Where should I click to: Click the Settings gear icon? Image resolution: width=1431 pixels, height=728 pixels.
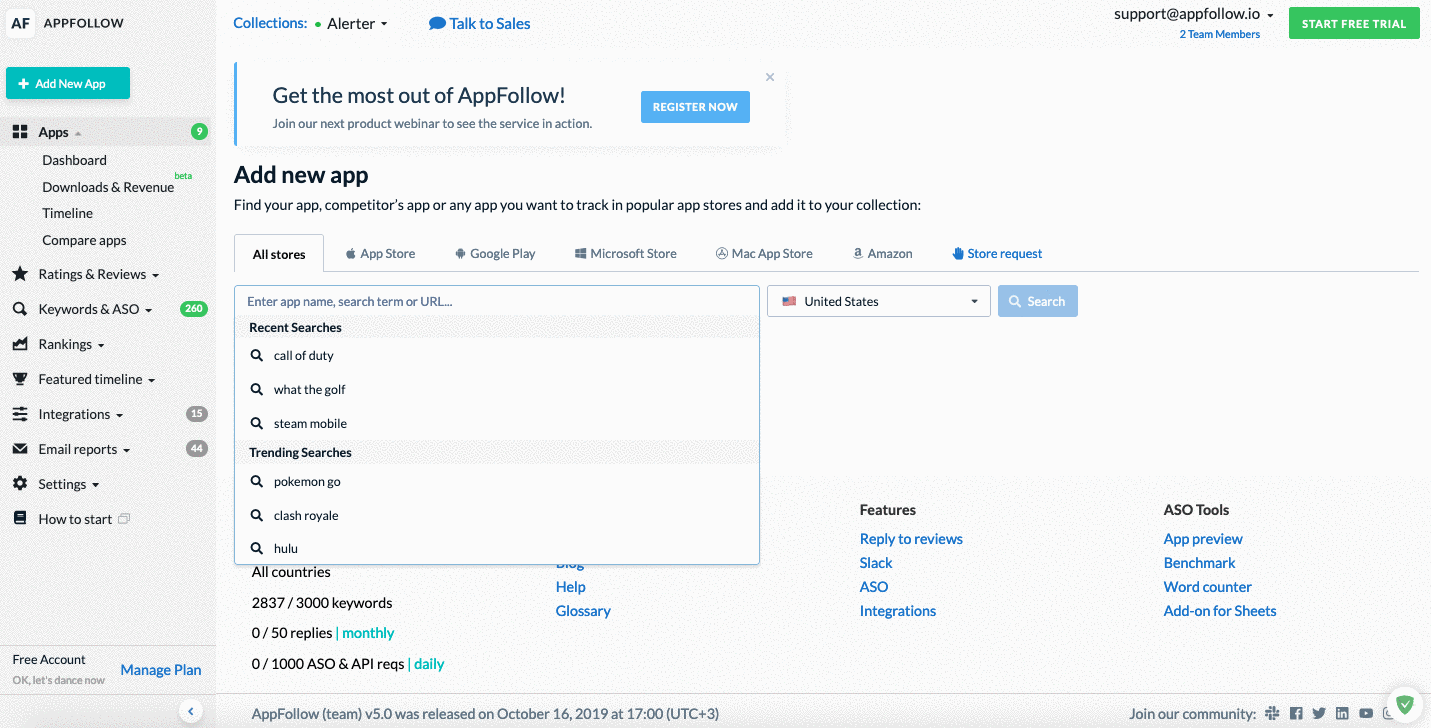pyautogui.click(x=20, y=484)
